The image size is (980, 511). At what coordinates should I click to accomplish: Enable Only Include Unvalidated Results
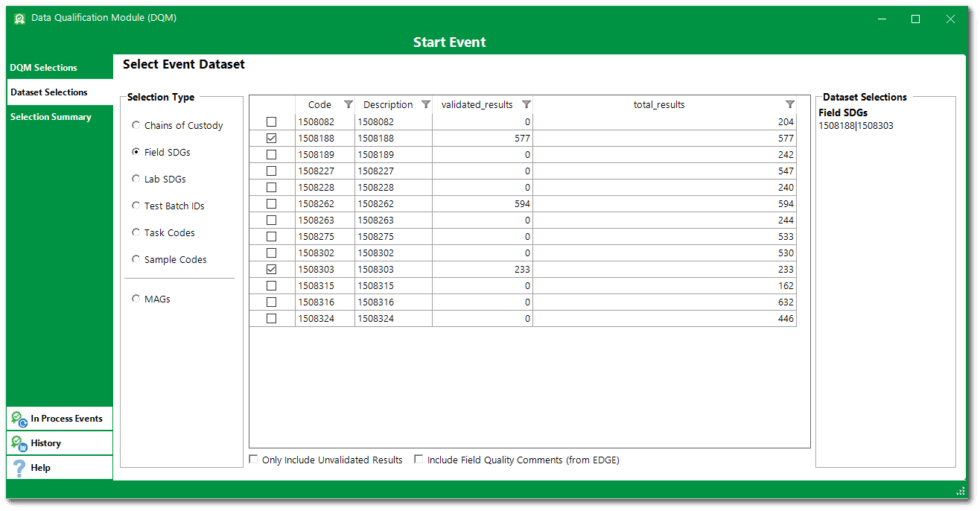coord(253,460)
